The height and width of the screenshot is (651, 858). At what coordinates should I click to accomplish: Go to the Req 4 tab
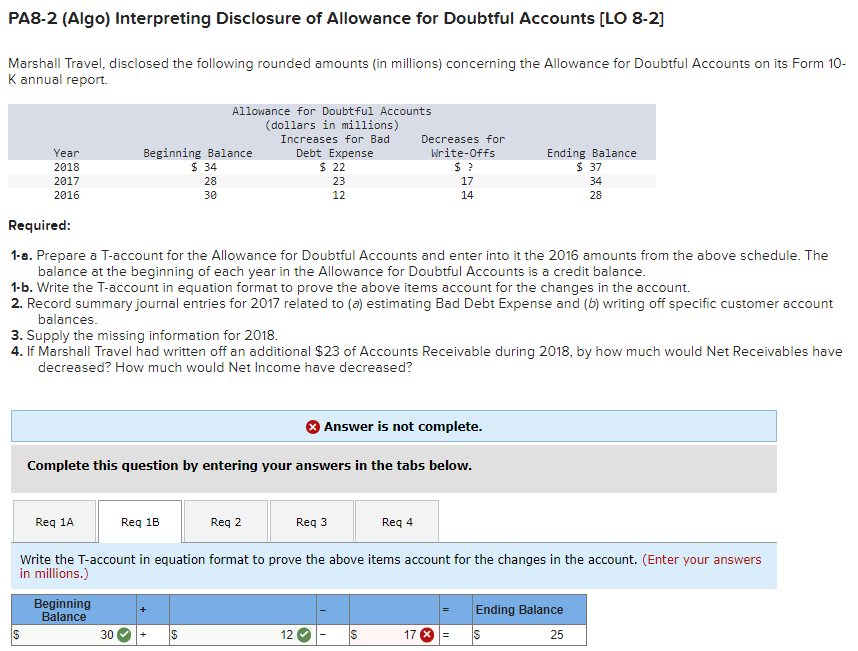click(x=397, y=521)
